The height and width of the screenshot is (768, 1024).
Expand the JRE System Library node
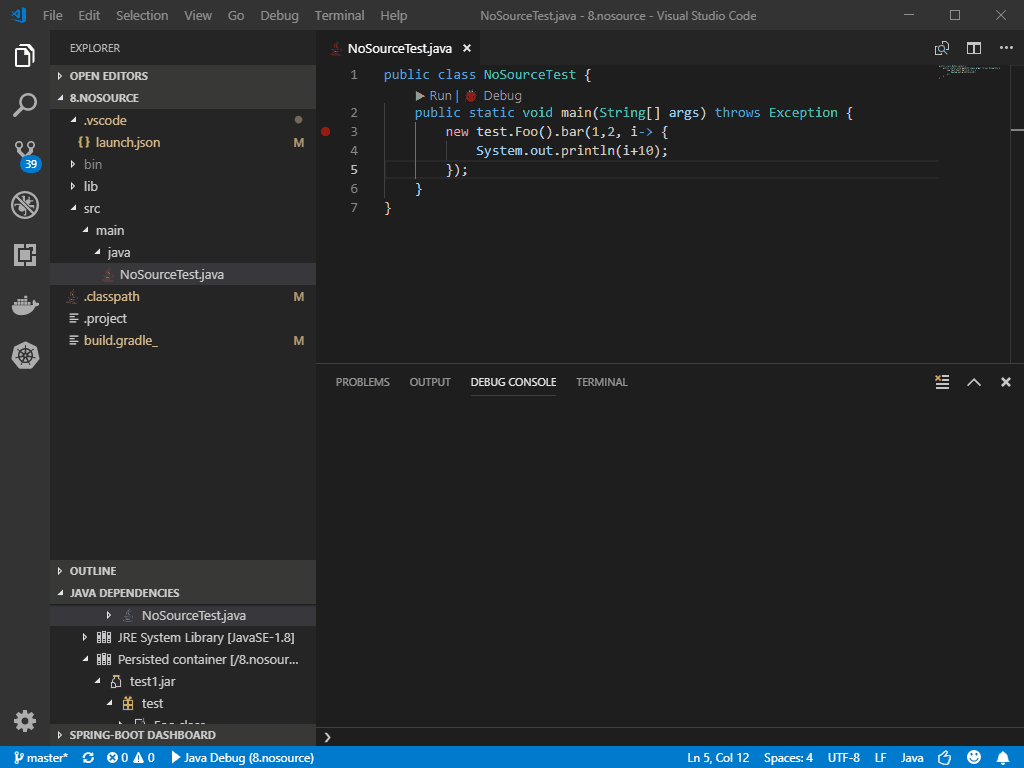(84, 637)
